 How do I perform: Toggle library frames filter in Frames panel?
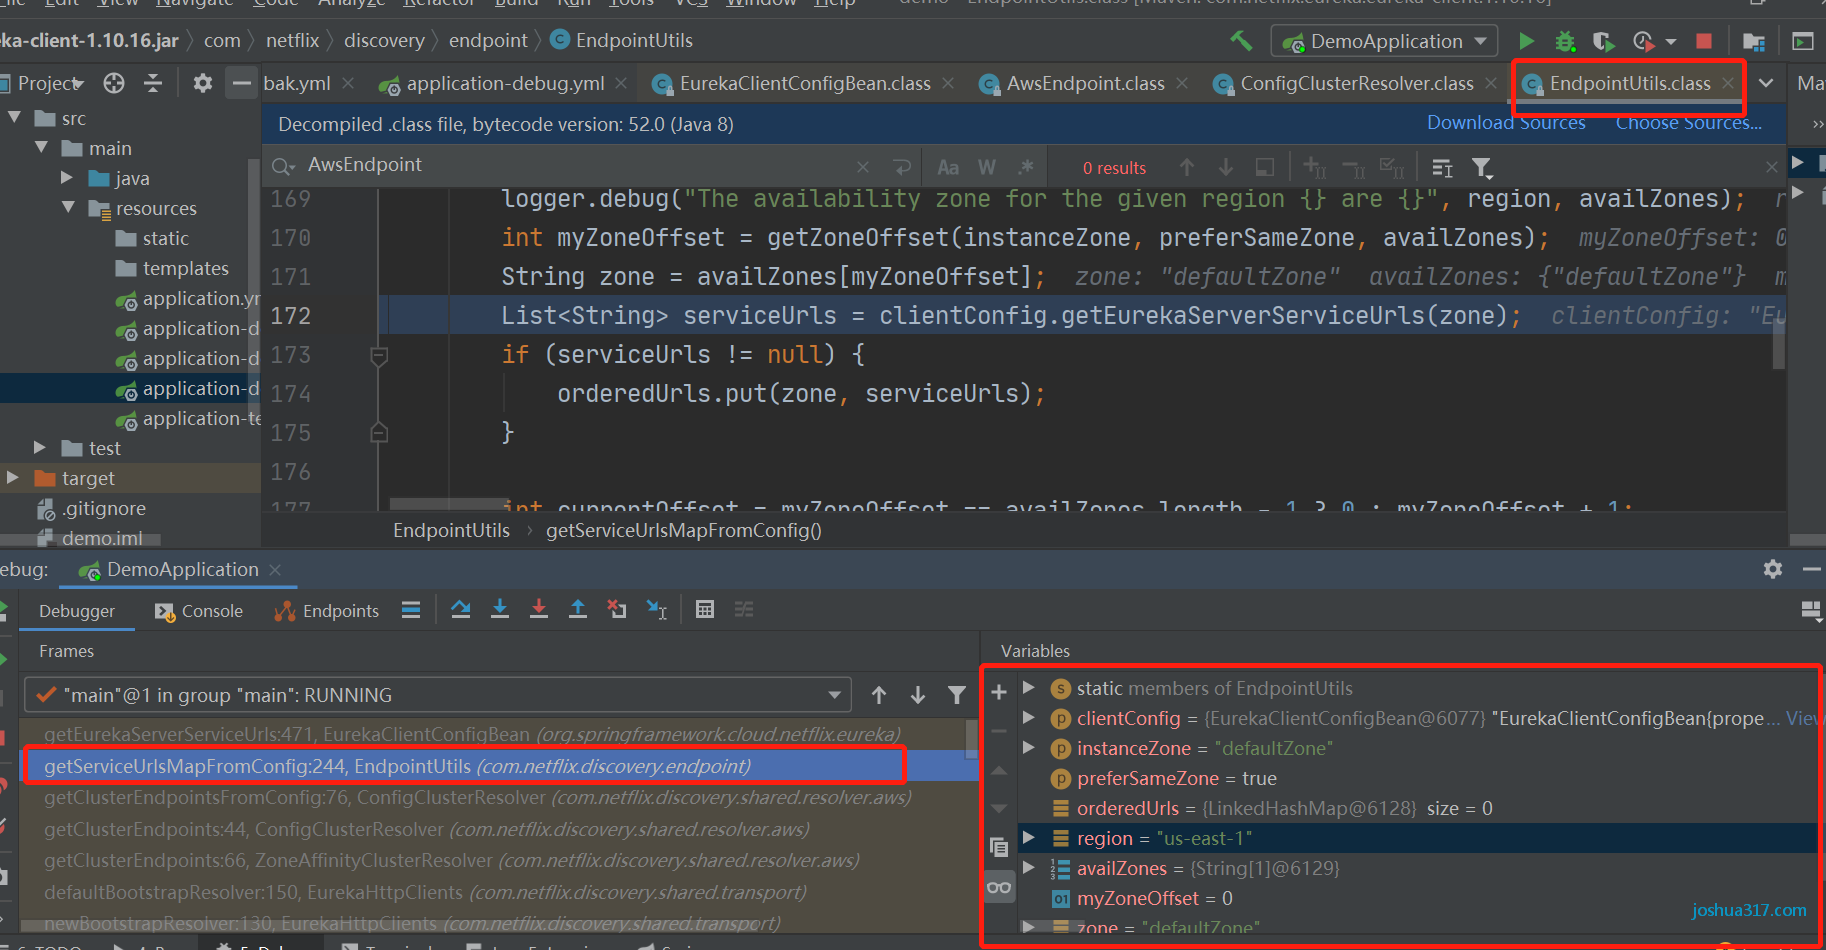957,695
